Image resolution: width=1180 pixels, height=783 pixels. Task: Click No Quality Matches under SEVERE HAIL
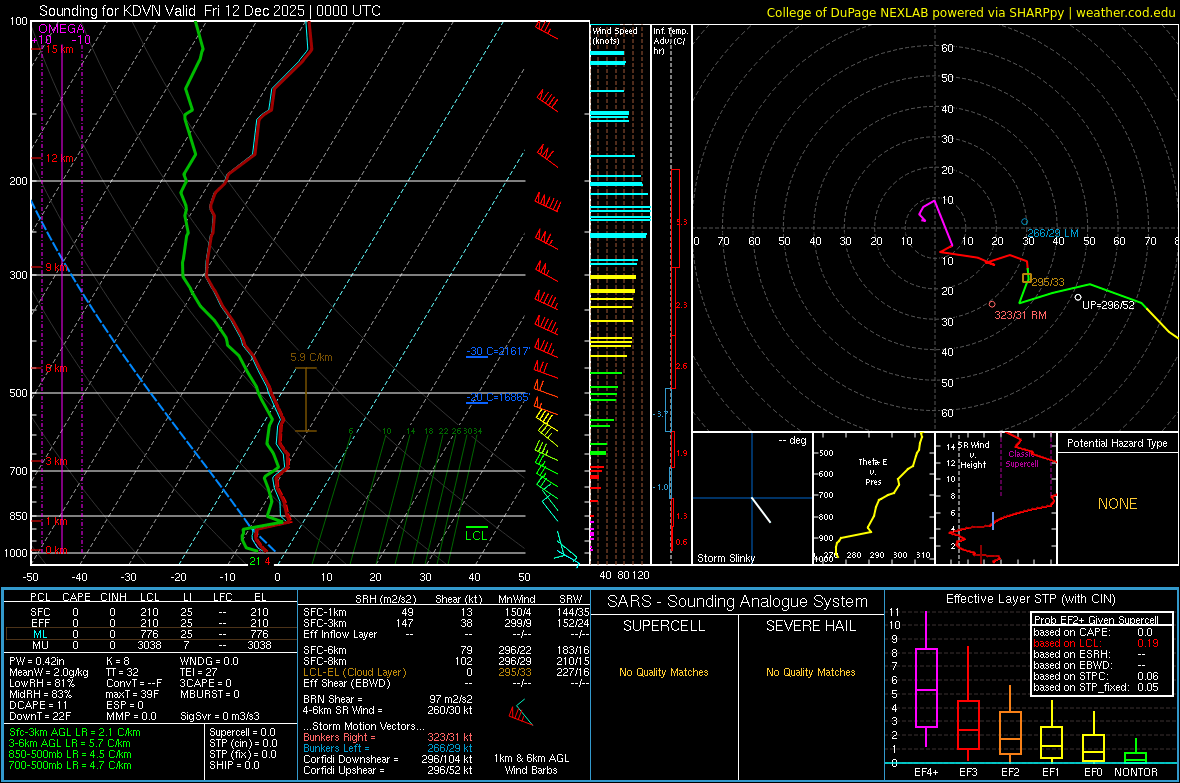coord(810,672)
